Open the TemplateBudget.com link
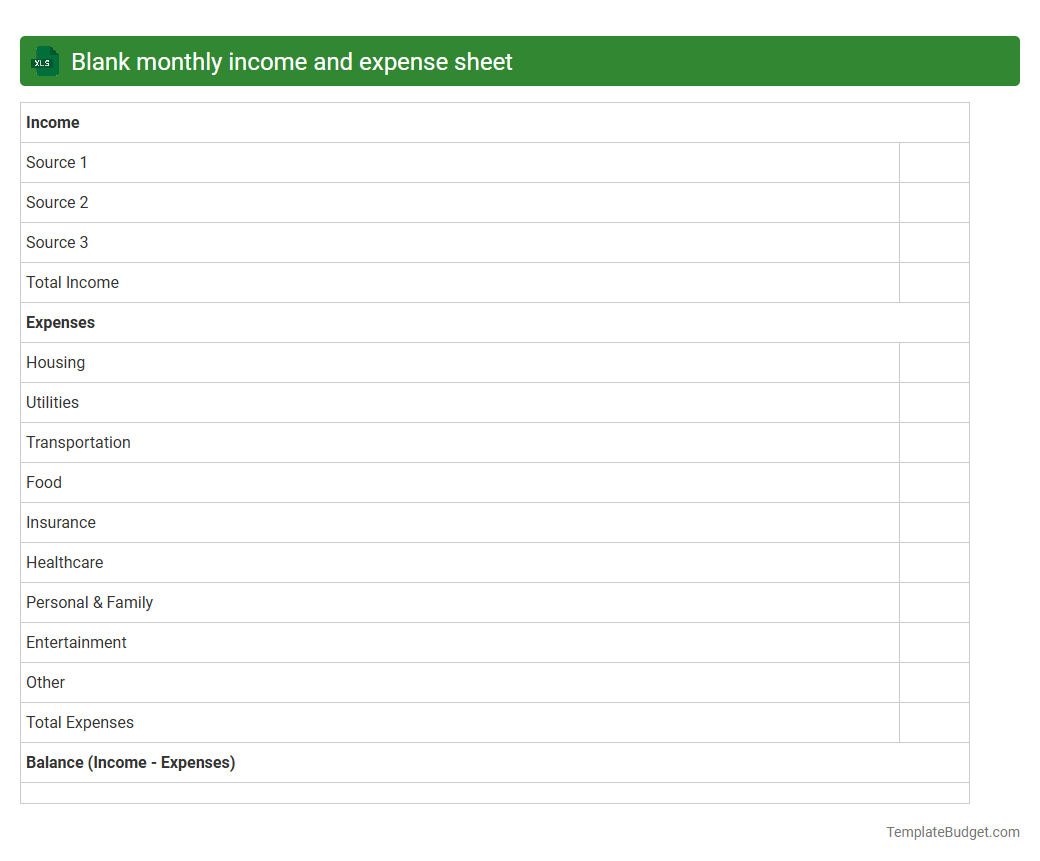Image resolution: width=1040 pixels, height=861 pixels. pyautogui.click(x=952, y=831)
